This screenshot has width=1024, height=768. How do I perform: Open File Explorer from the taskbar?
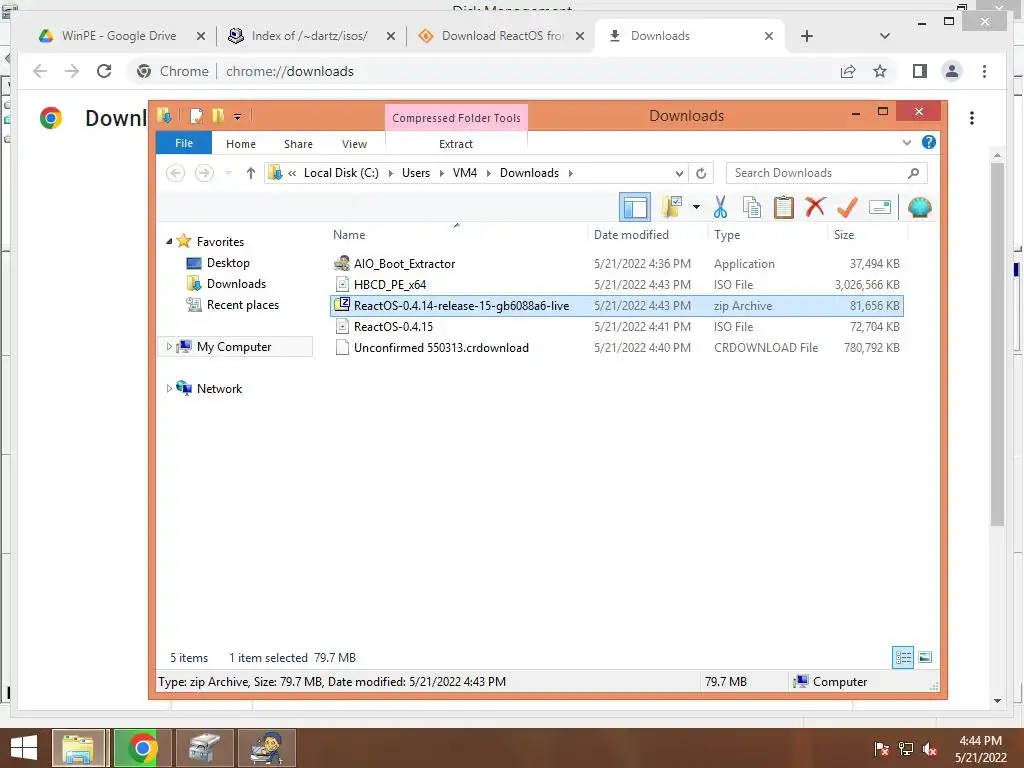(78, 748)
